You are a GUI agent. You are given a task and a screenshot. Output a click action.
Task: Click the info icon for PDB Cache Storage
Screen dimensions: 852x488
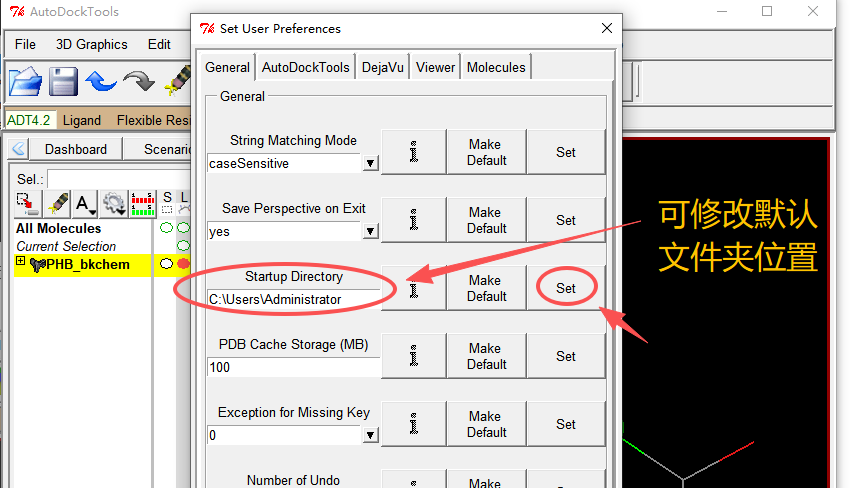413,356
